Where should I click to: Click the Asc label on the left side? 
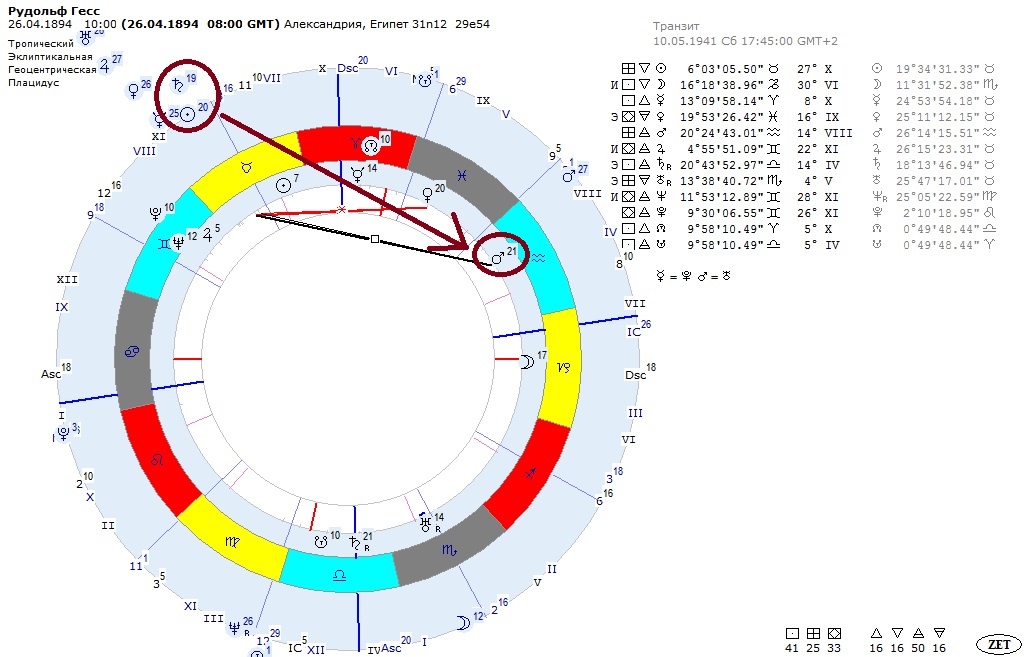click(51, 374)
